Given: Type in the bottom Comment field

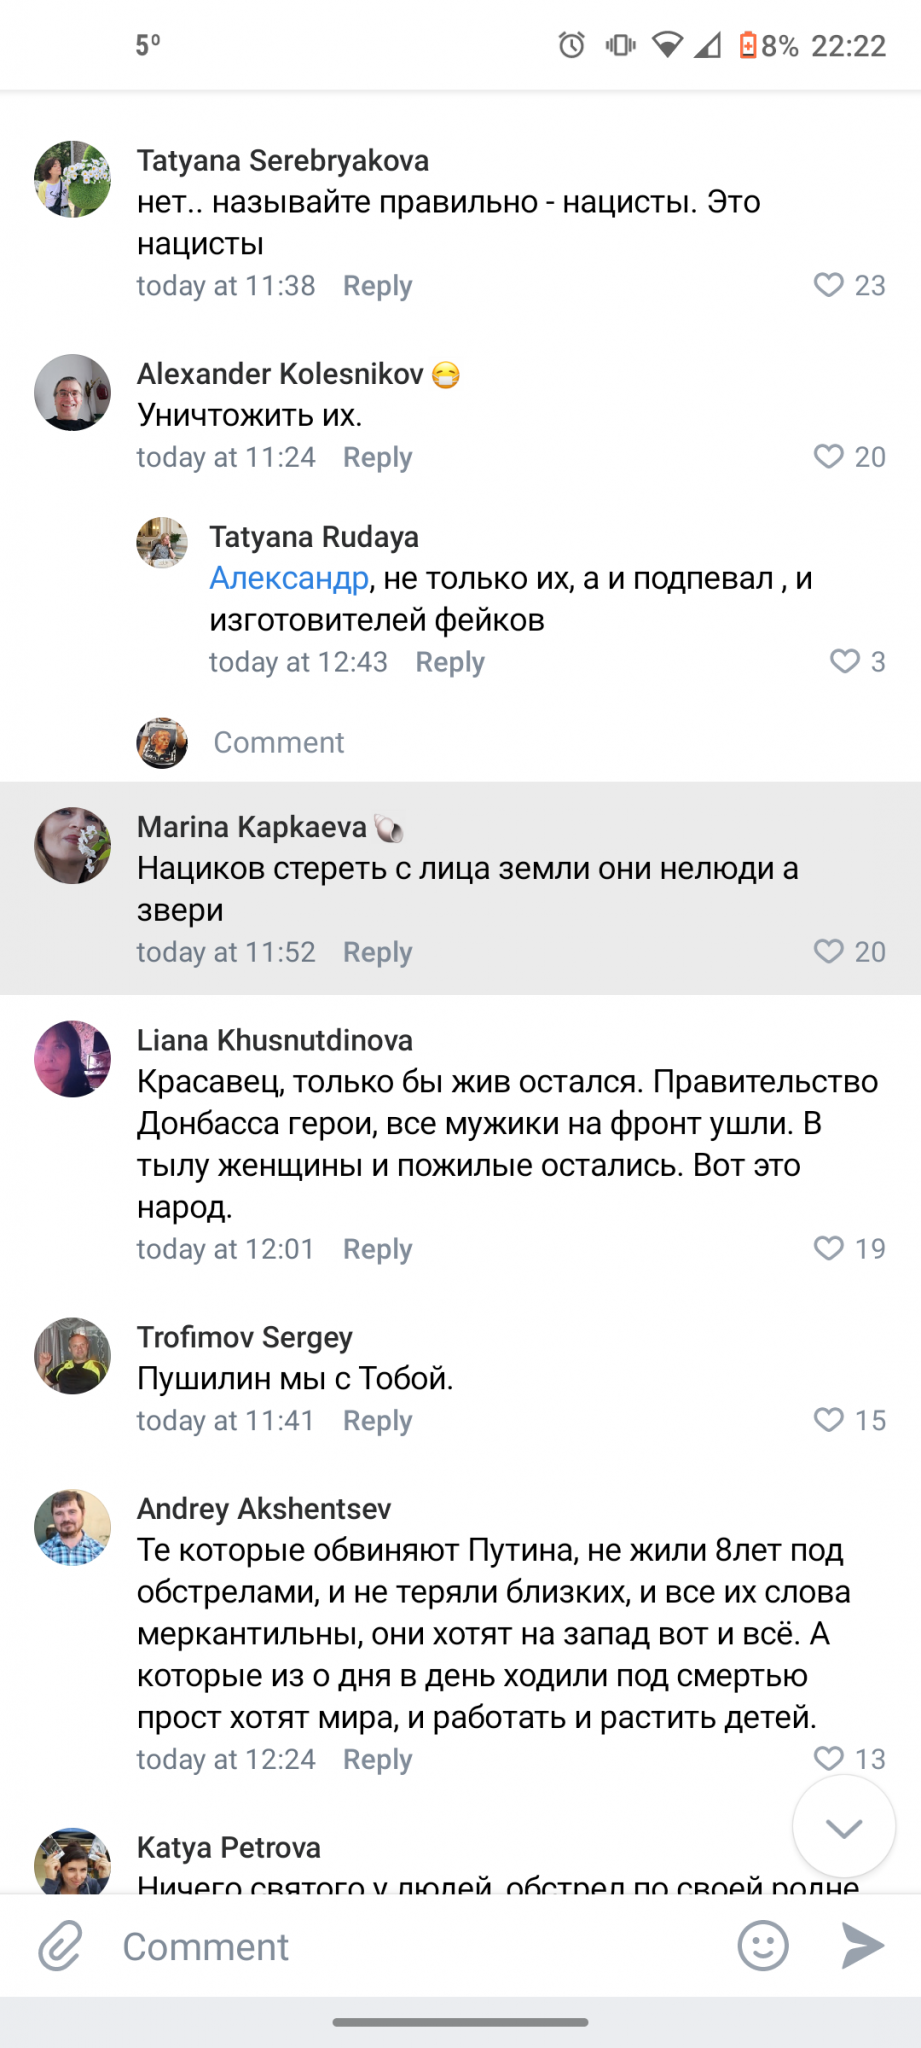Looking at the screenshot, I should 400,1946.
